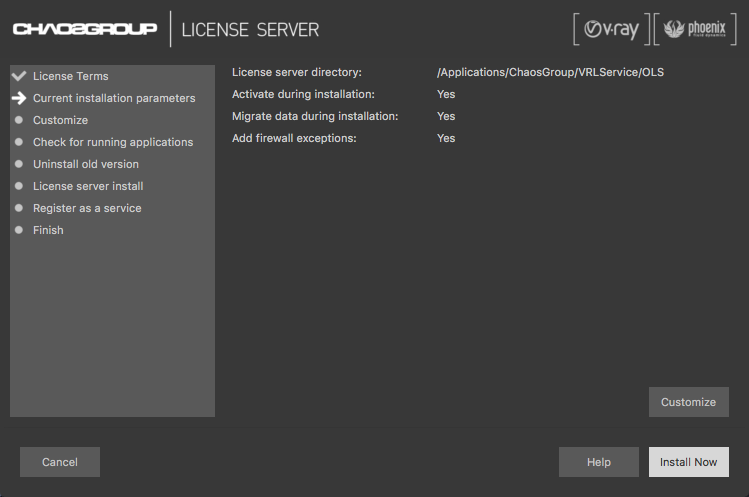
Task: Click the Chaos Group logo
Action: tap(85, 29)
